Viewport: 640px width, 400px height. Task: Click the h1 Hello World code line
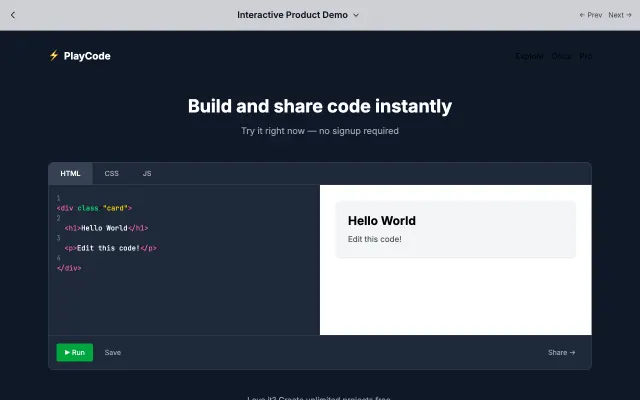[x=106, y=228]
